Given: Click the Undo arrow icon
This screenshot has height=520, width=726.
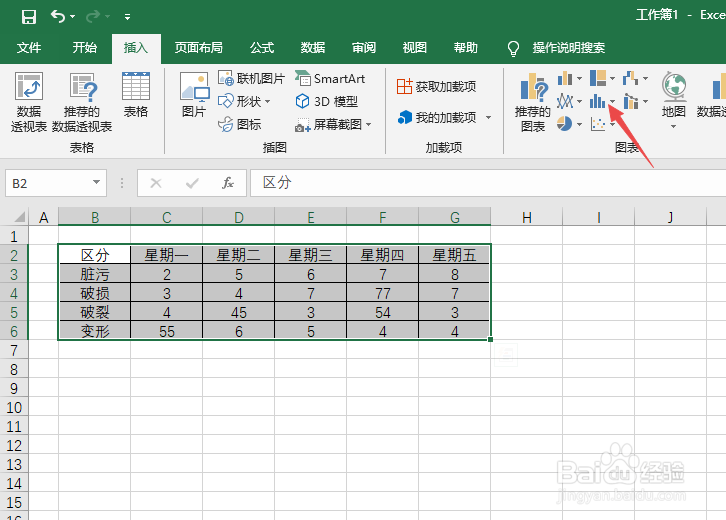Looking at the screenshot, I should pos(58,17).
